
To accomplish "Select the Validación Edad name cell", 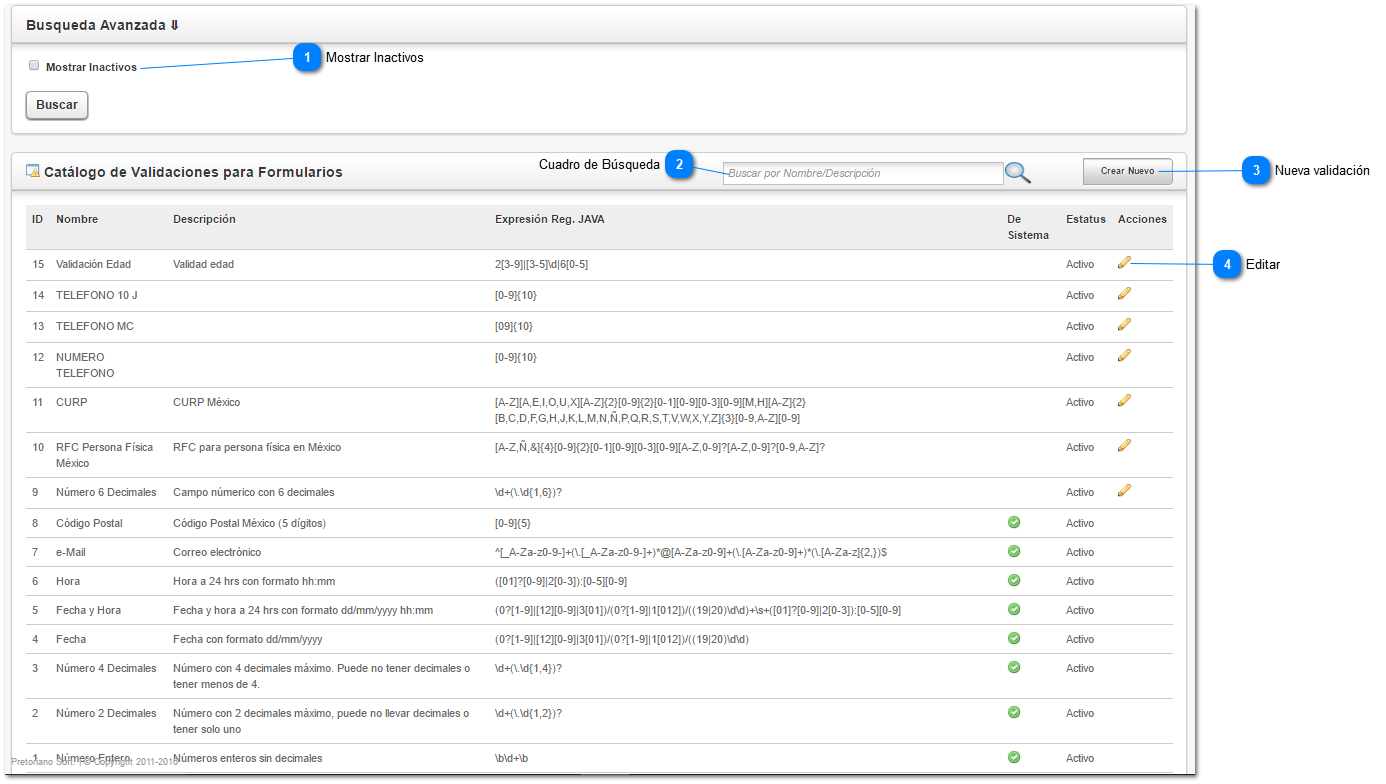I will [93, 264].
